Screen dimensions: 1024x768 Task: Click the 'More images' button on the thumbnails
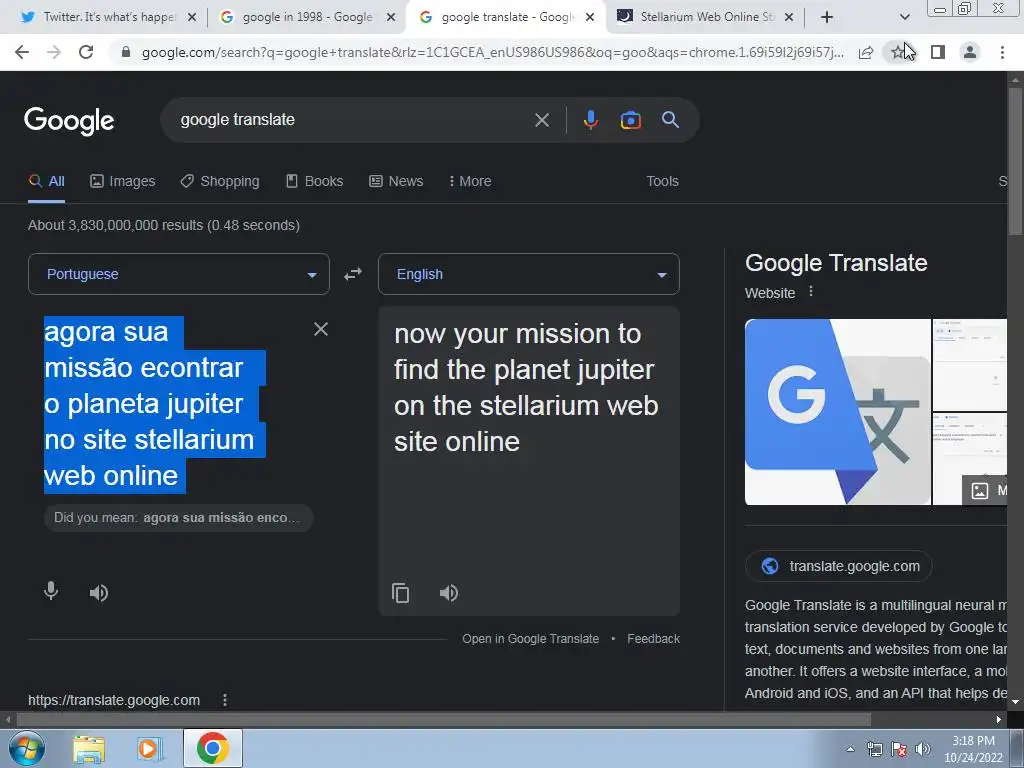click(986, 490)
